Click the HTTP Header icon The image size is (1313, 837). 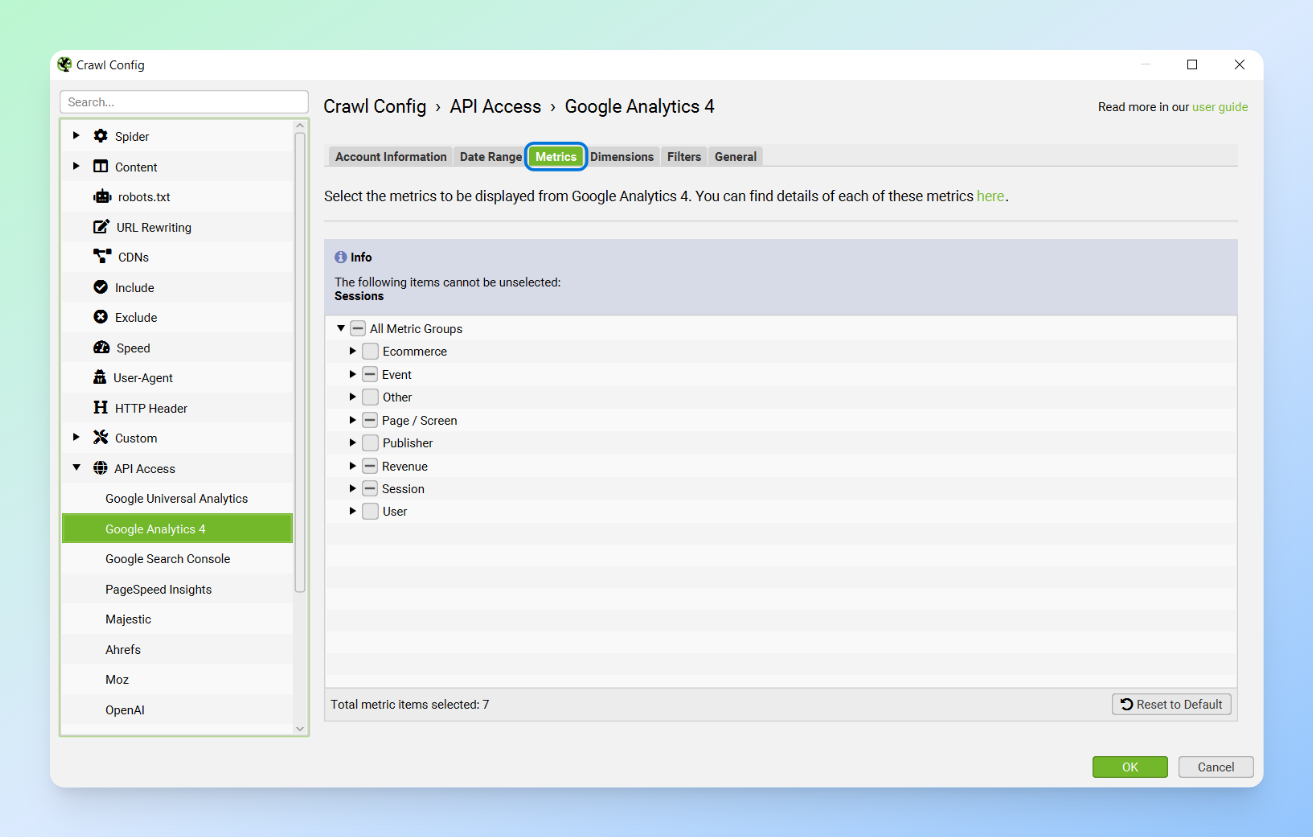click(100, 408)
